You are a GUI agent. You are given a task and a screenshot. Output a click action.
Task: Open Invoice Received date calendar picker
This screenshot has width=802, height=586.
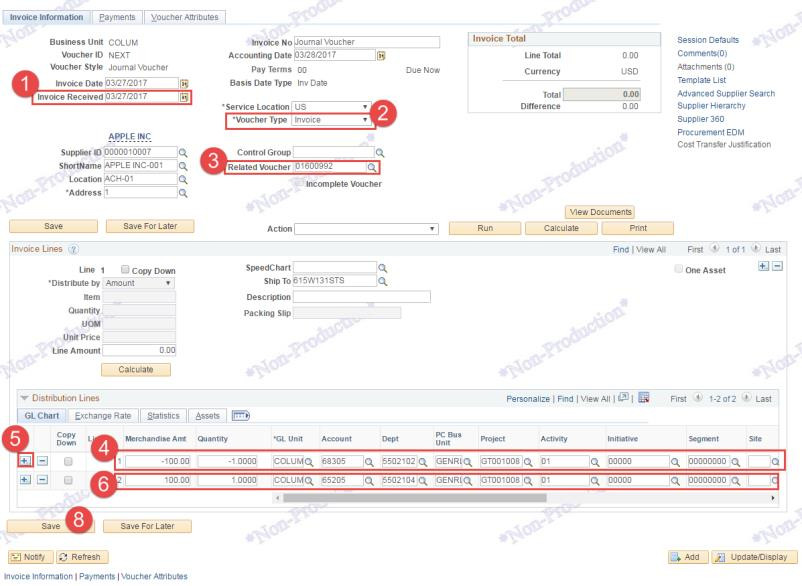tap(183, 97)
